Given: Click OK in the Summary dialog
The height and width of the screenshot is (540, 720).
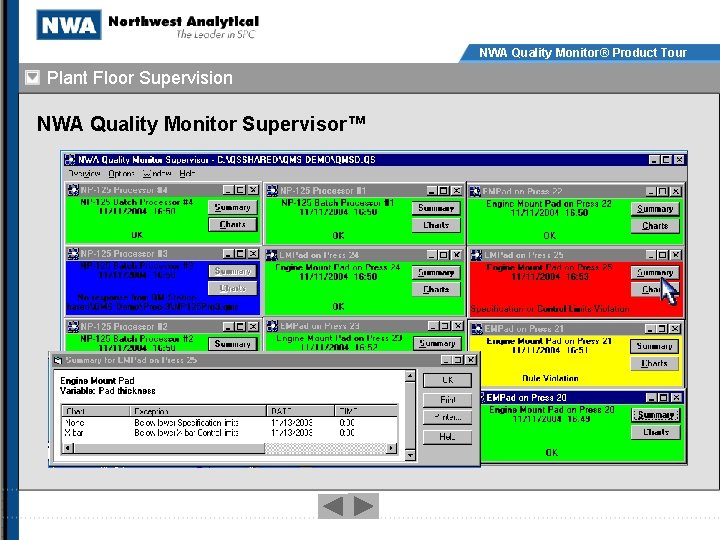Looking at the screenshot, I should (x=447, y=380).
